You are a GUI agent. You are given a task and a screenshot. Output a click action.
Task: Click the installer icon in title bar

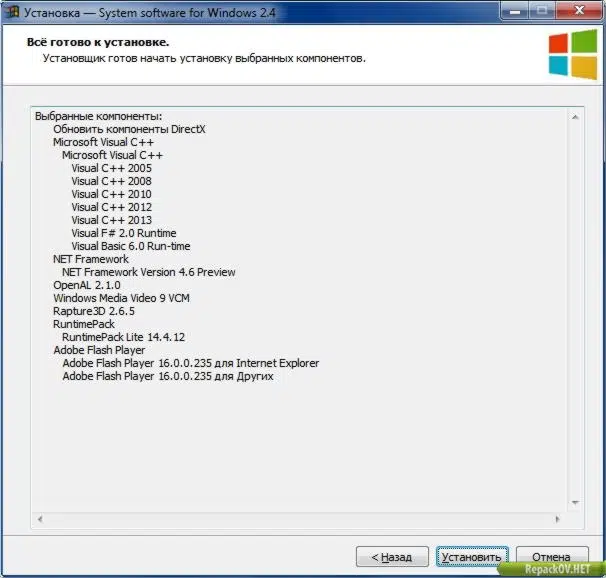[12, 12]
